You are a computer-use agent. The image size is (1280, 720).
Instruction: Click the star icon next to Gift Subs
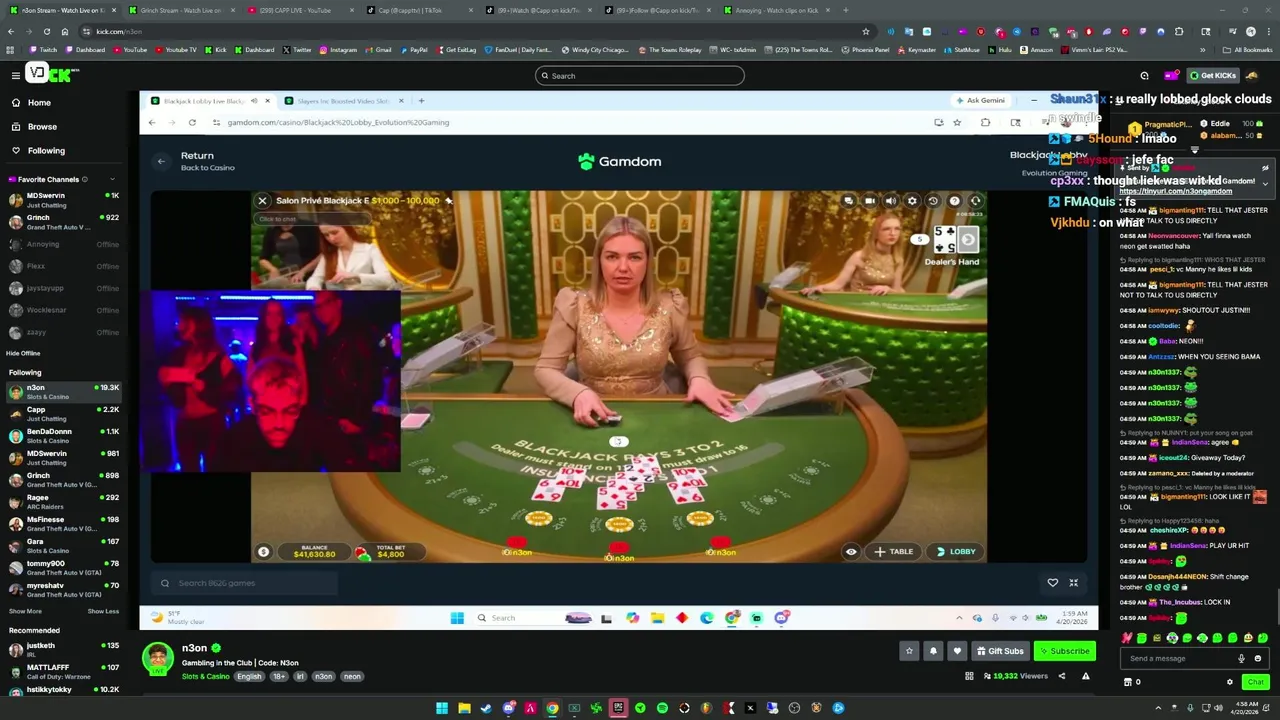pos(909,651)
